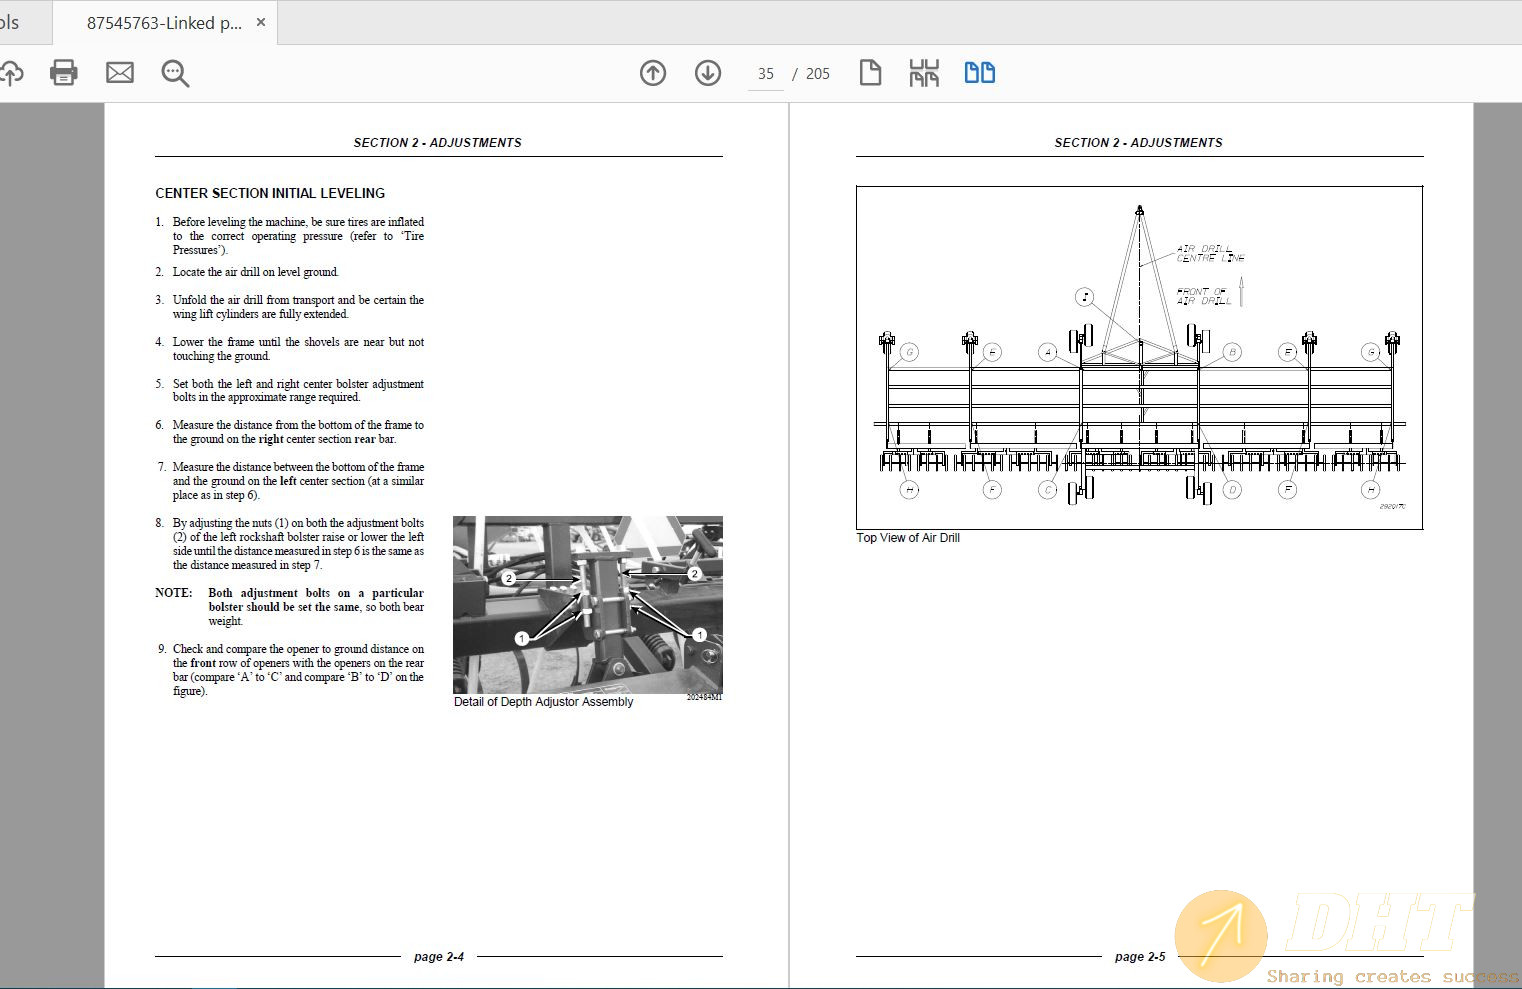1522x989 pixels.
Task: Click the cloud upload icon
Action: (10, 73)
